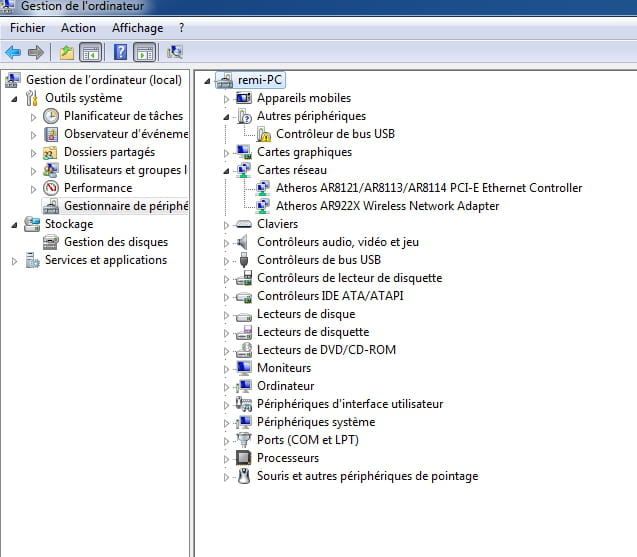637x557 pixels.
Task: Click the Forward arrow toolbar icon
Action: point(36,52)
